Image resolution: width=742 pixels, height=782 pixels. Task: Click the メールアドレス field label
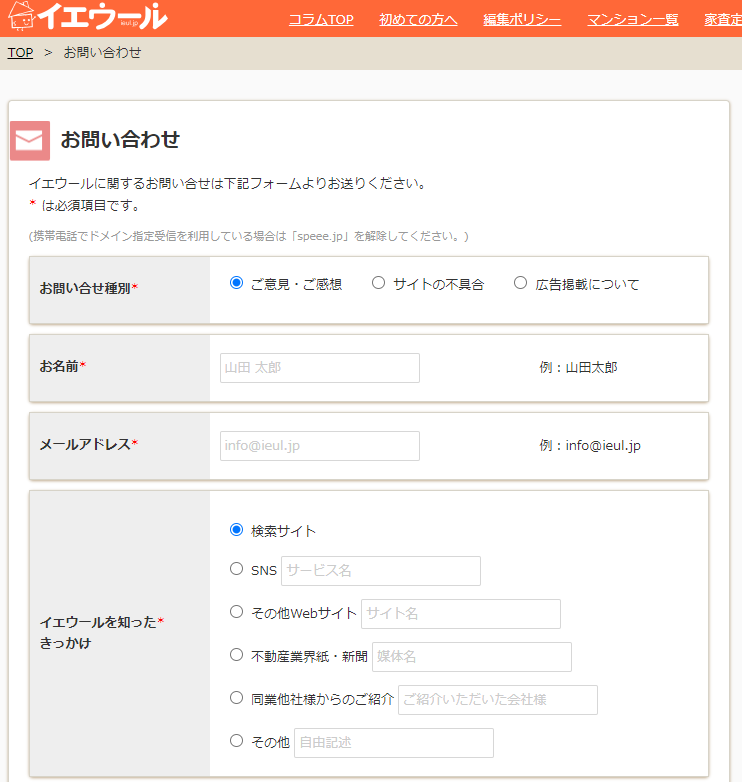coord(88,444)
